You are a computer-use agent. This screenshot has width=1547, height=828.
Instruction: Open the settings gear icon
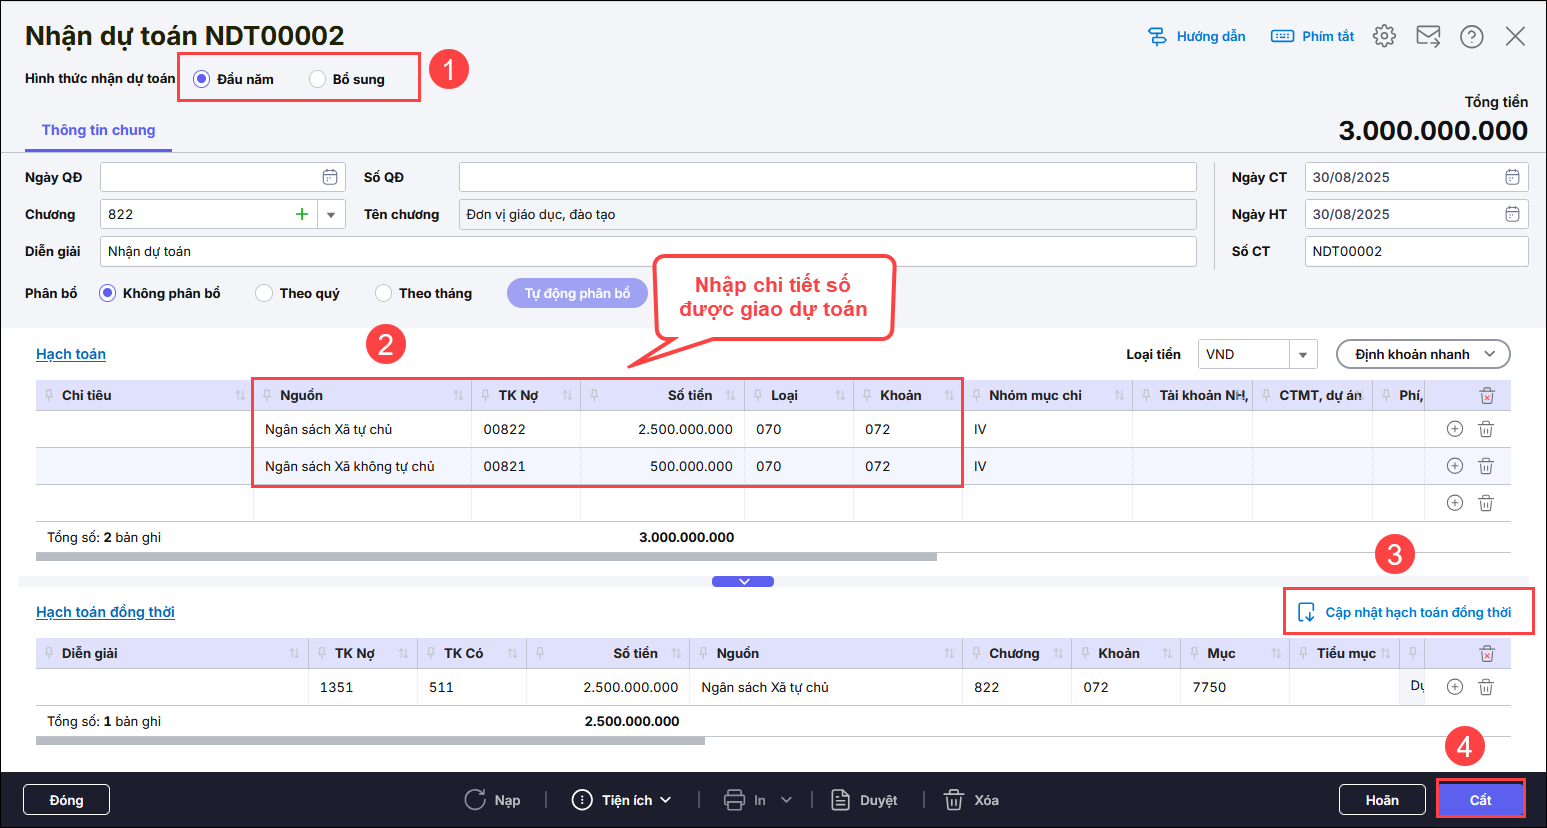click(1384, 36)
